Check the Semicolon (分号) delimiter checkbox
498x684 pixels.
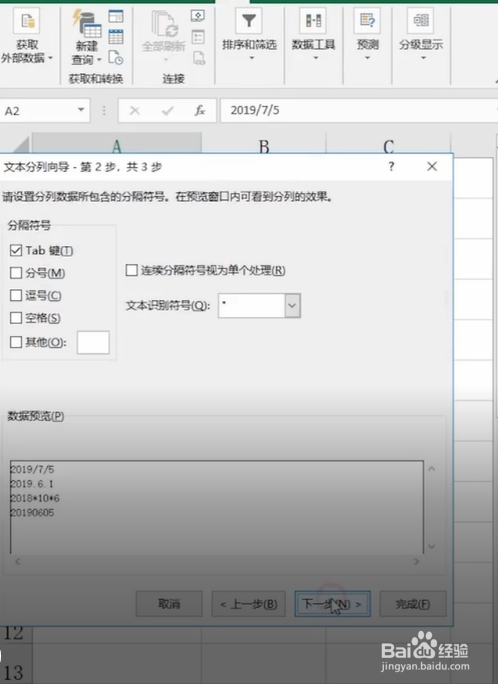[x=16, y=273]
